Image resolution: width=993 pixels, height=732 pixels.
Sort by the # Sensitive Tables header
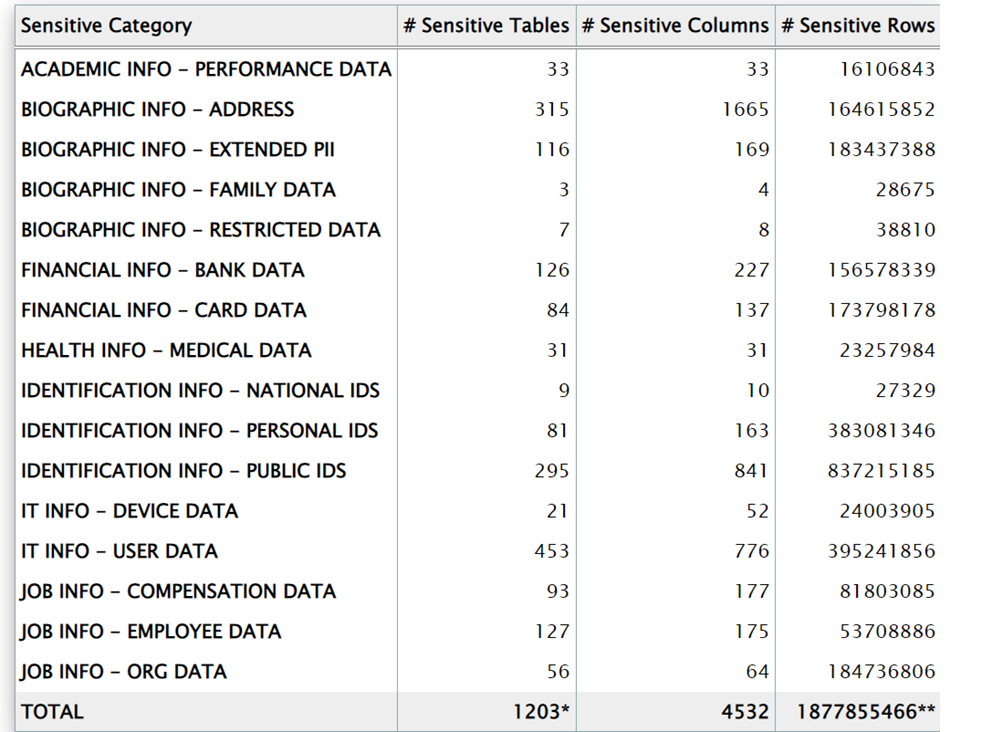pos(486,26)
